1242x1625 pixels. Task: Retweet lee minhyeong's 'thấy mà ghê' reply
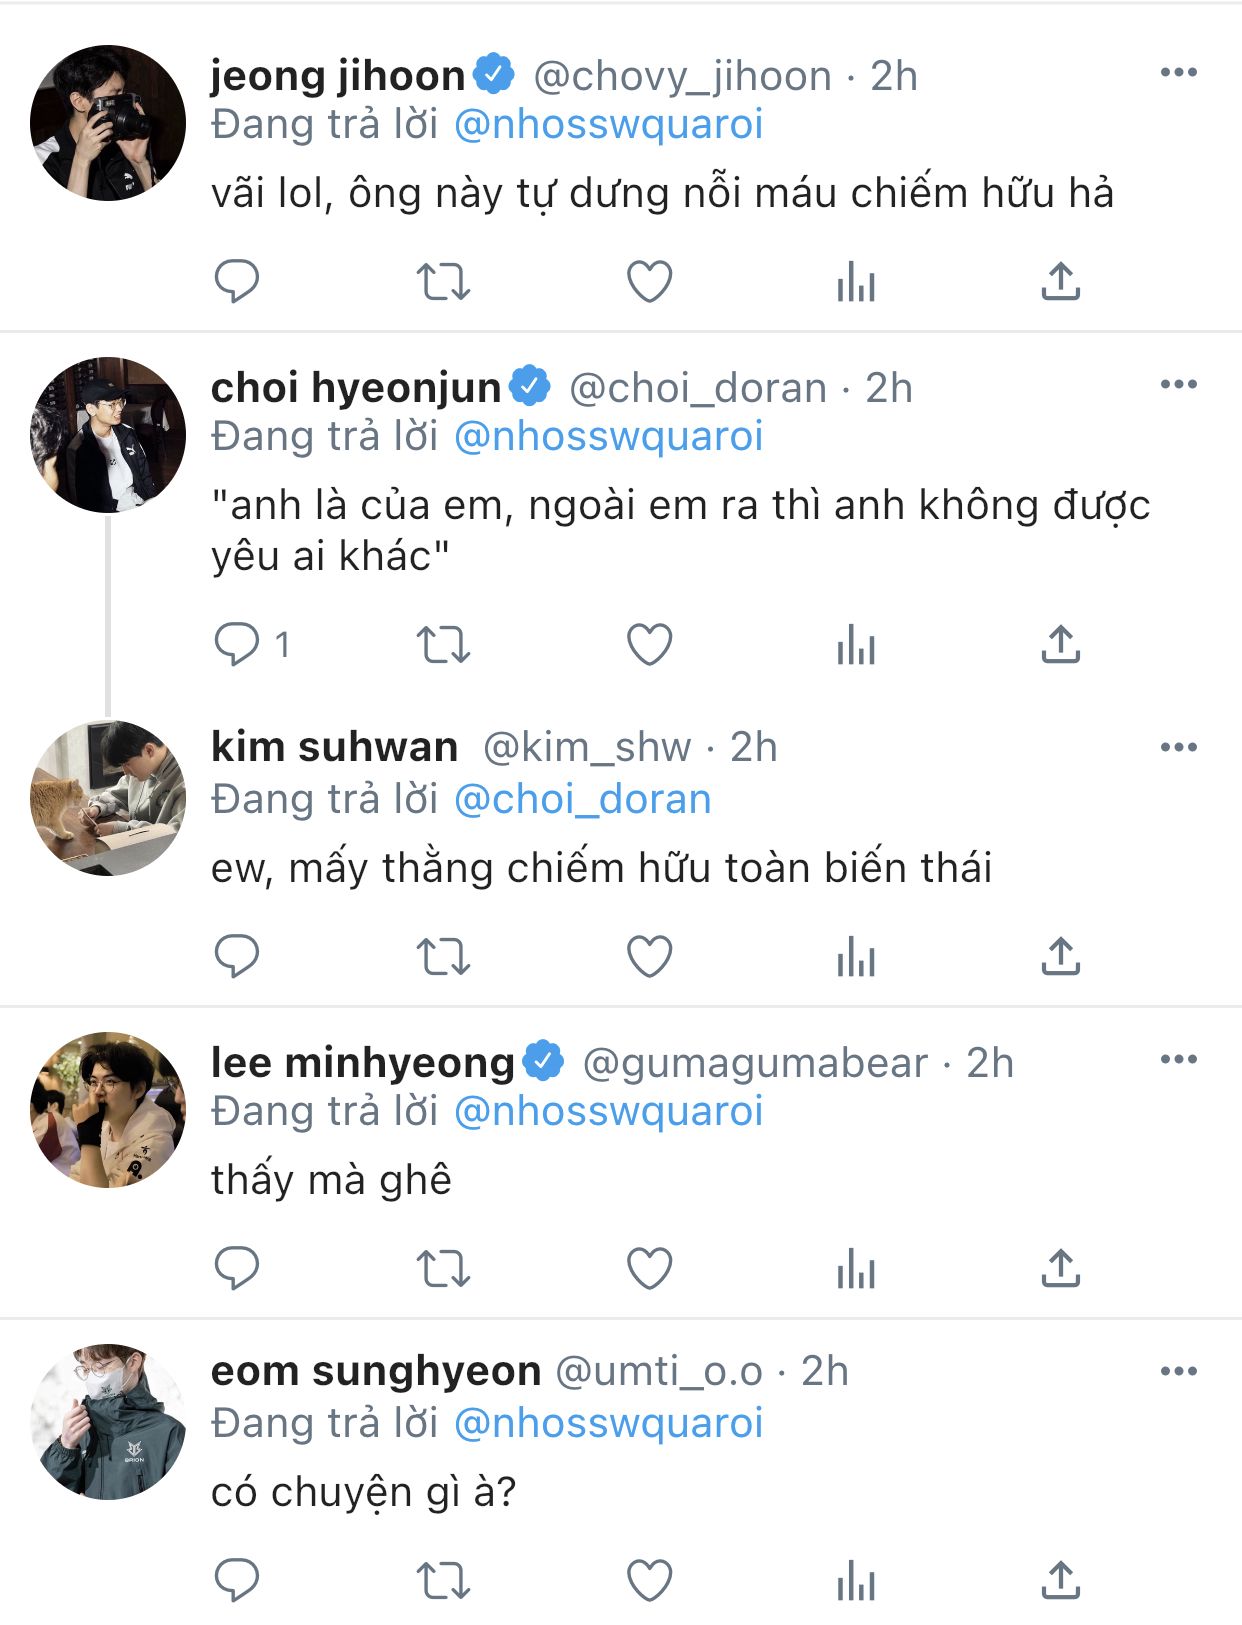(x=442, y=1270)
